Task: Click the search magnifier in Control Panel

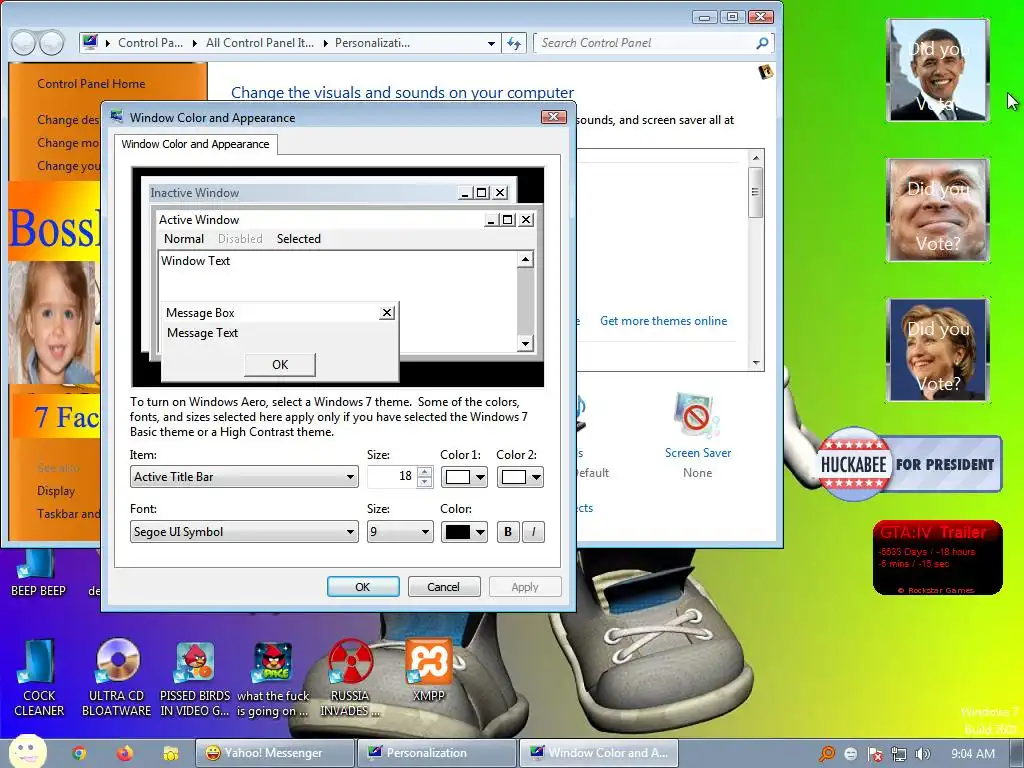Action: 761,43
